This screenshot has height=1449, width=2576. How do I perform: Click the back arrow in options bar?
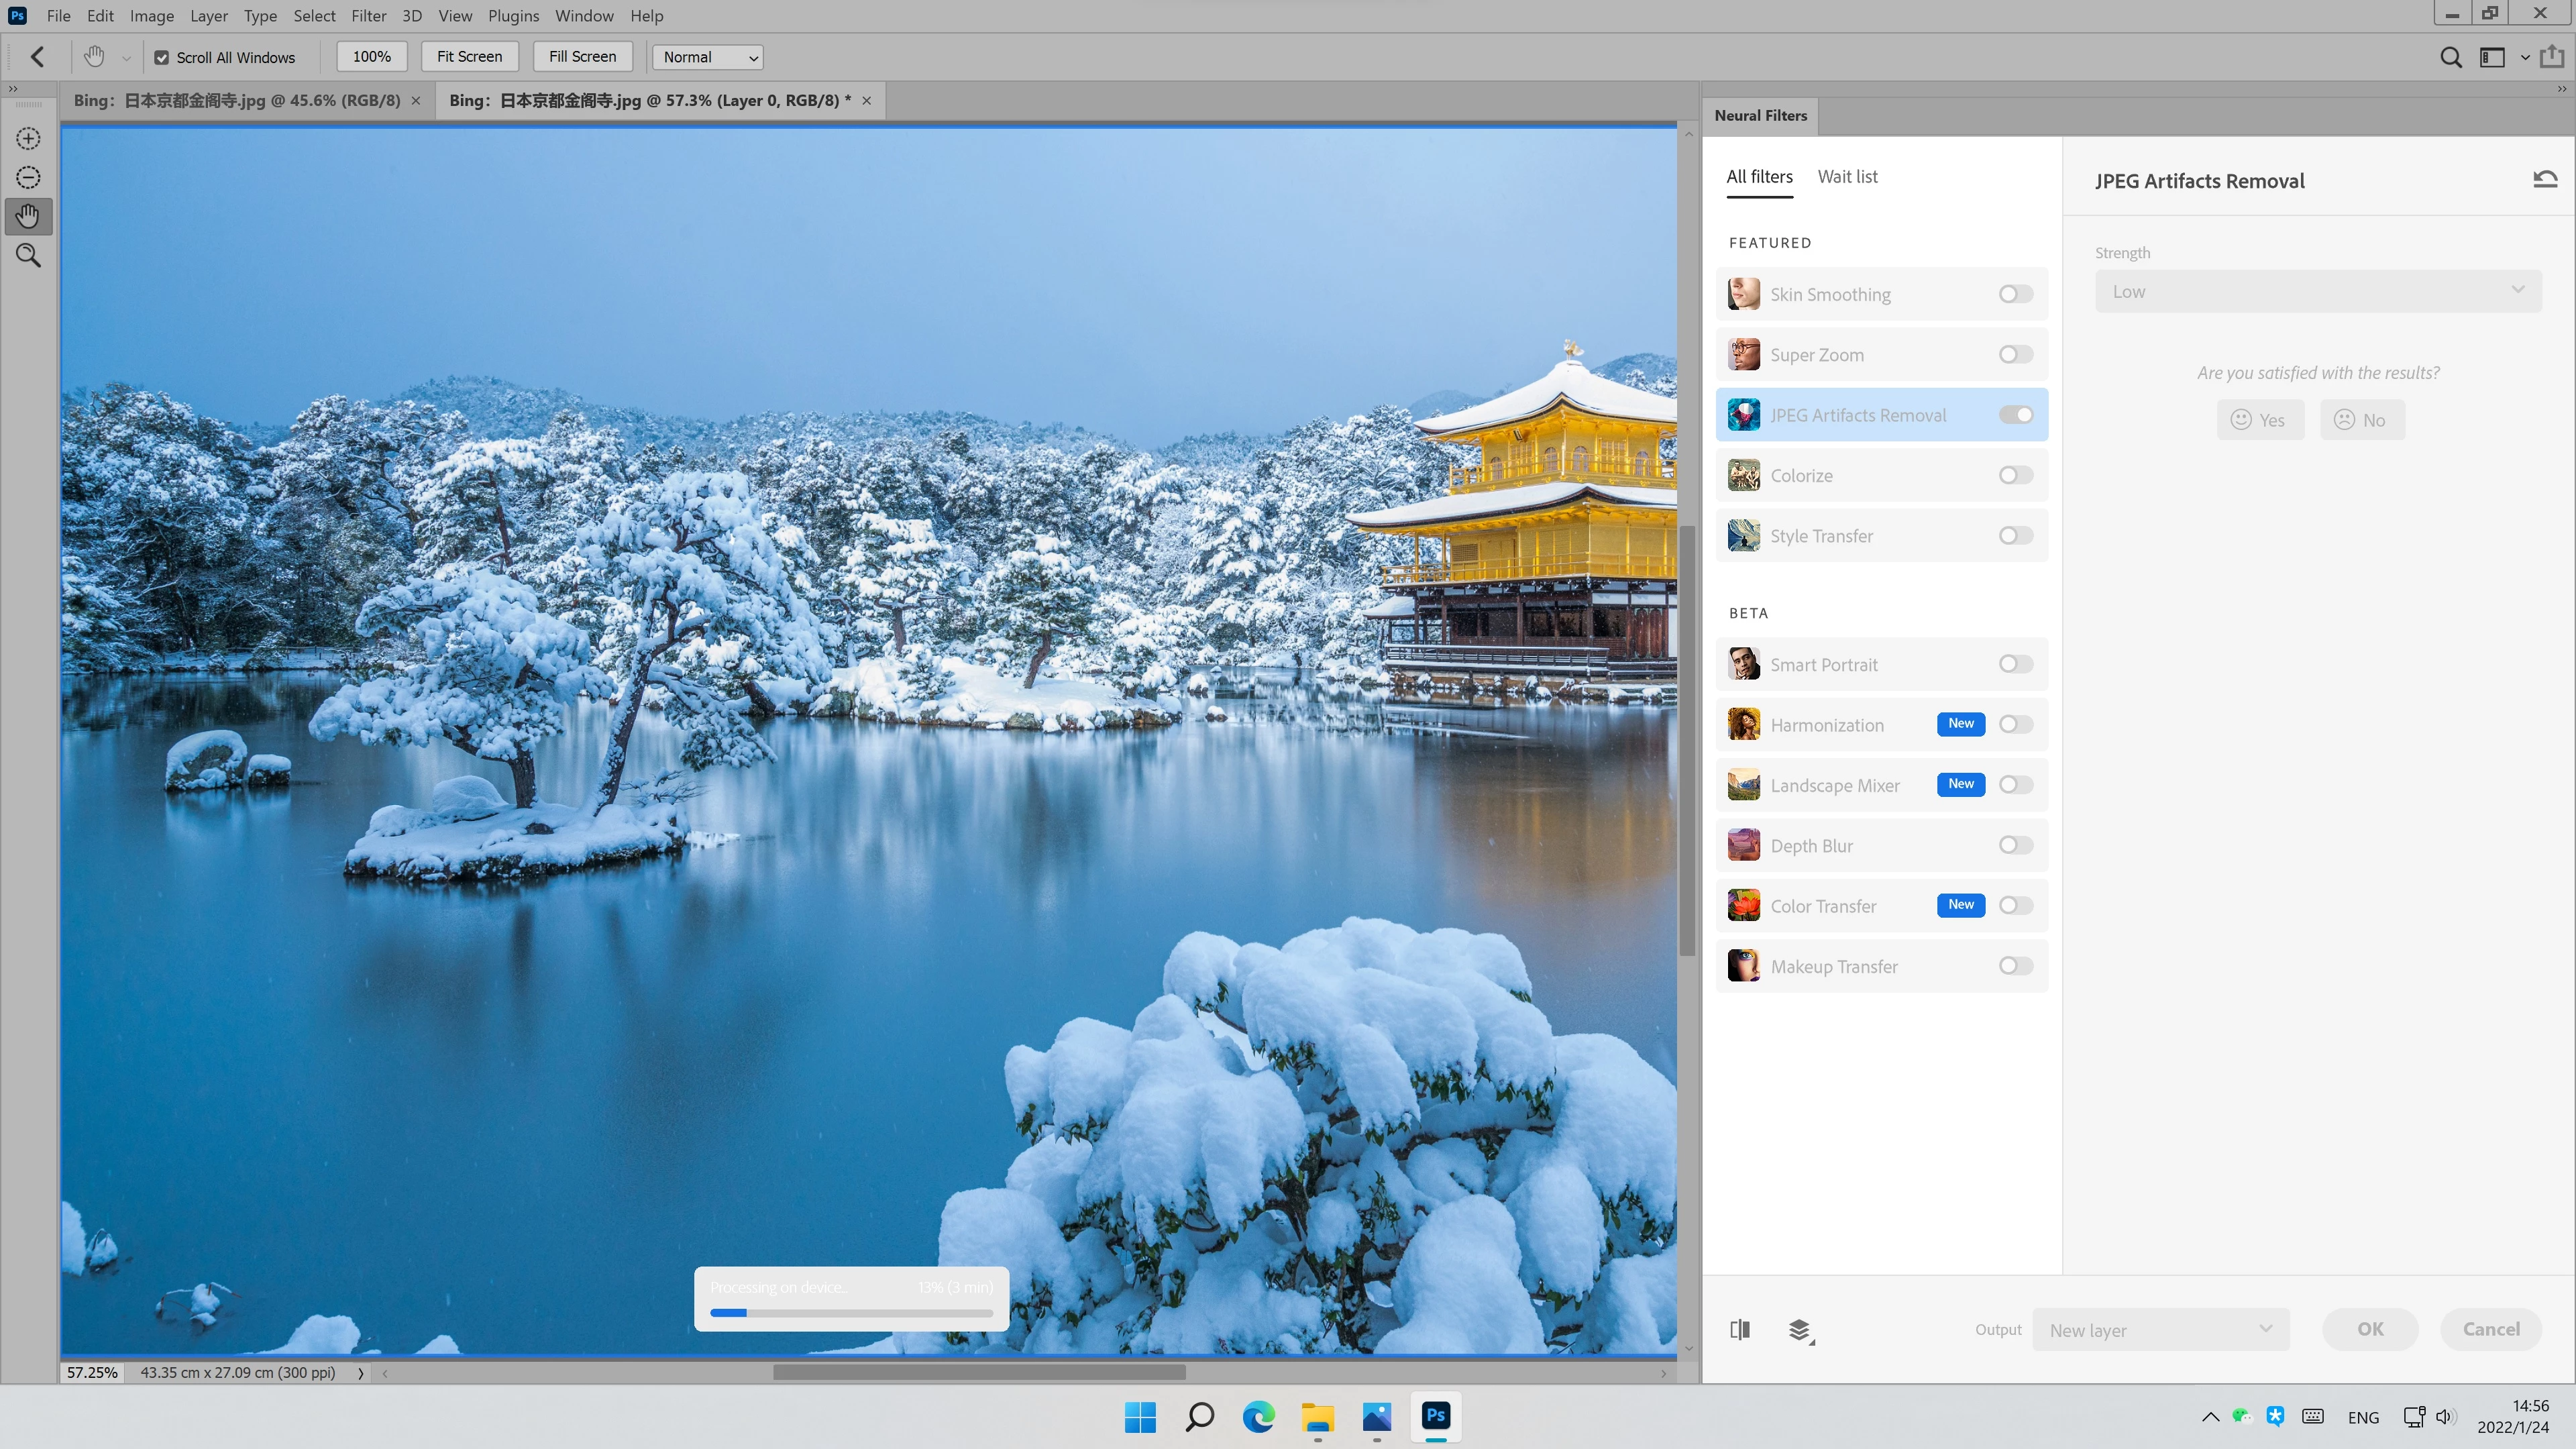pos(37,57)
